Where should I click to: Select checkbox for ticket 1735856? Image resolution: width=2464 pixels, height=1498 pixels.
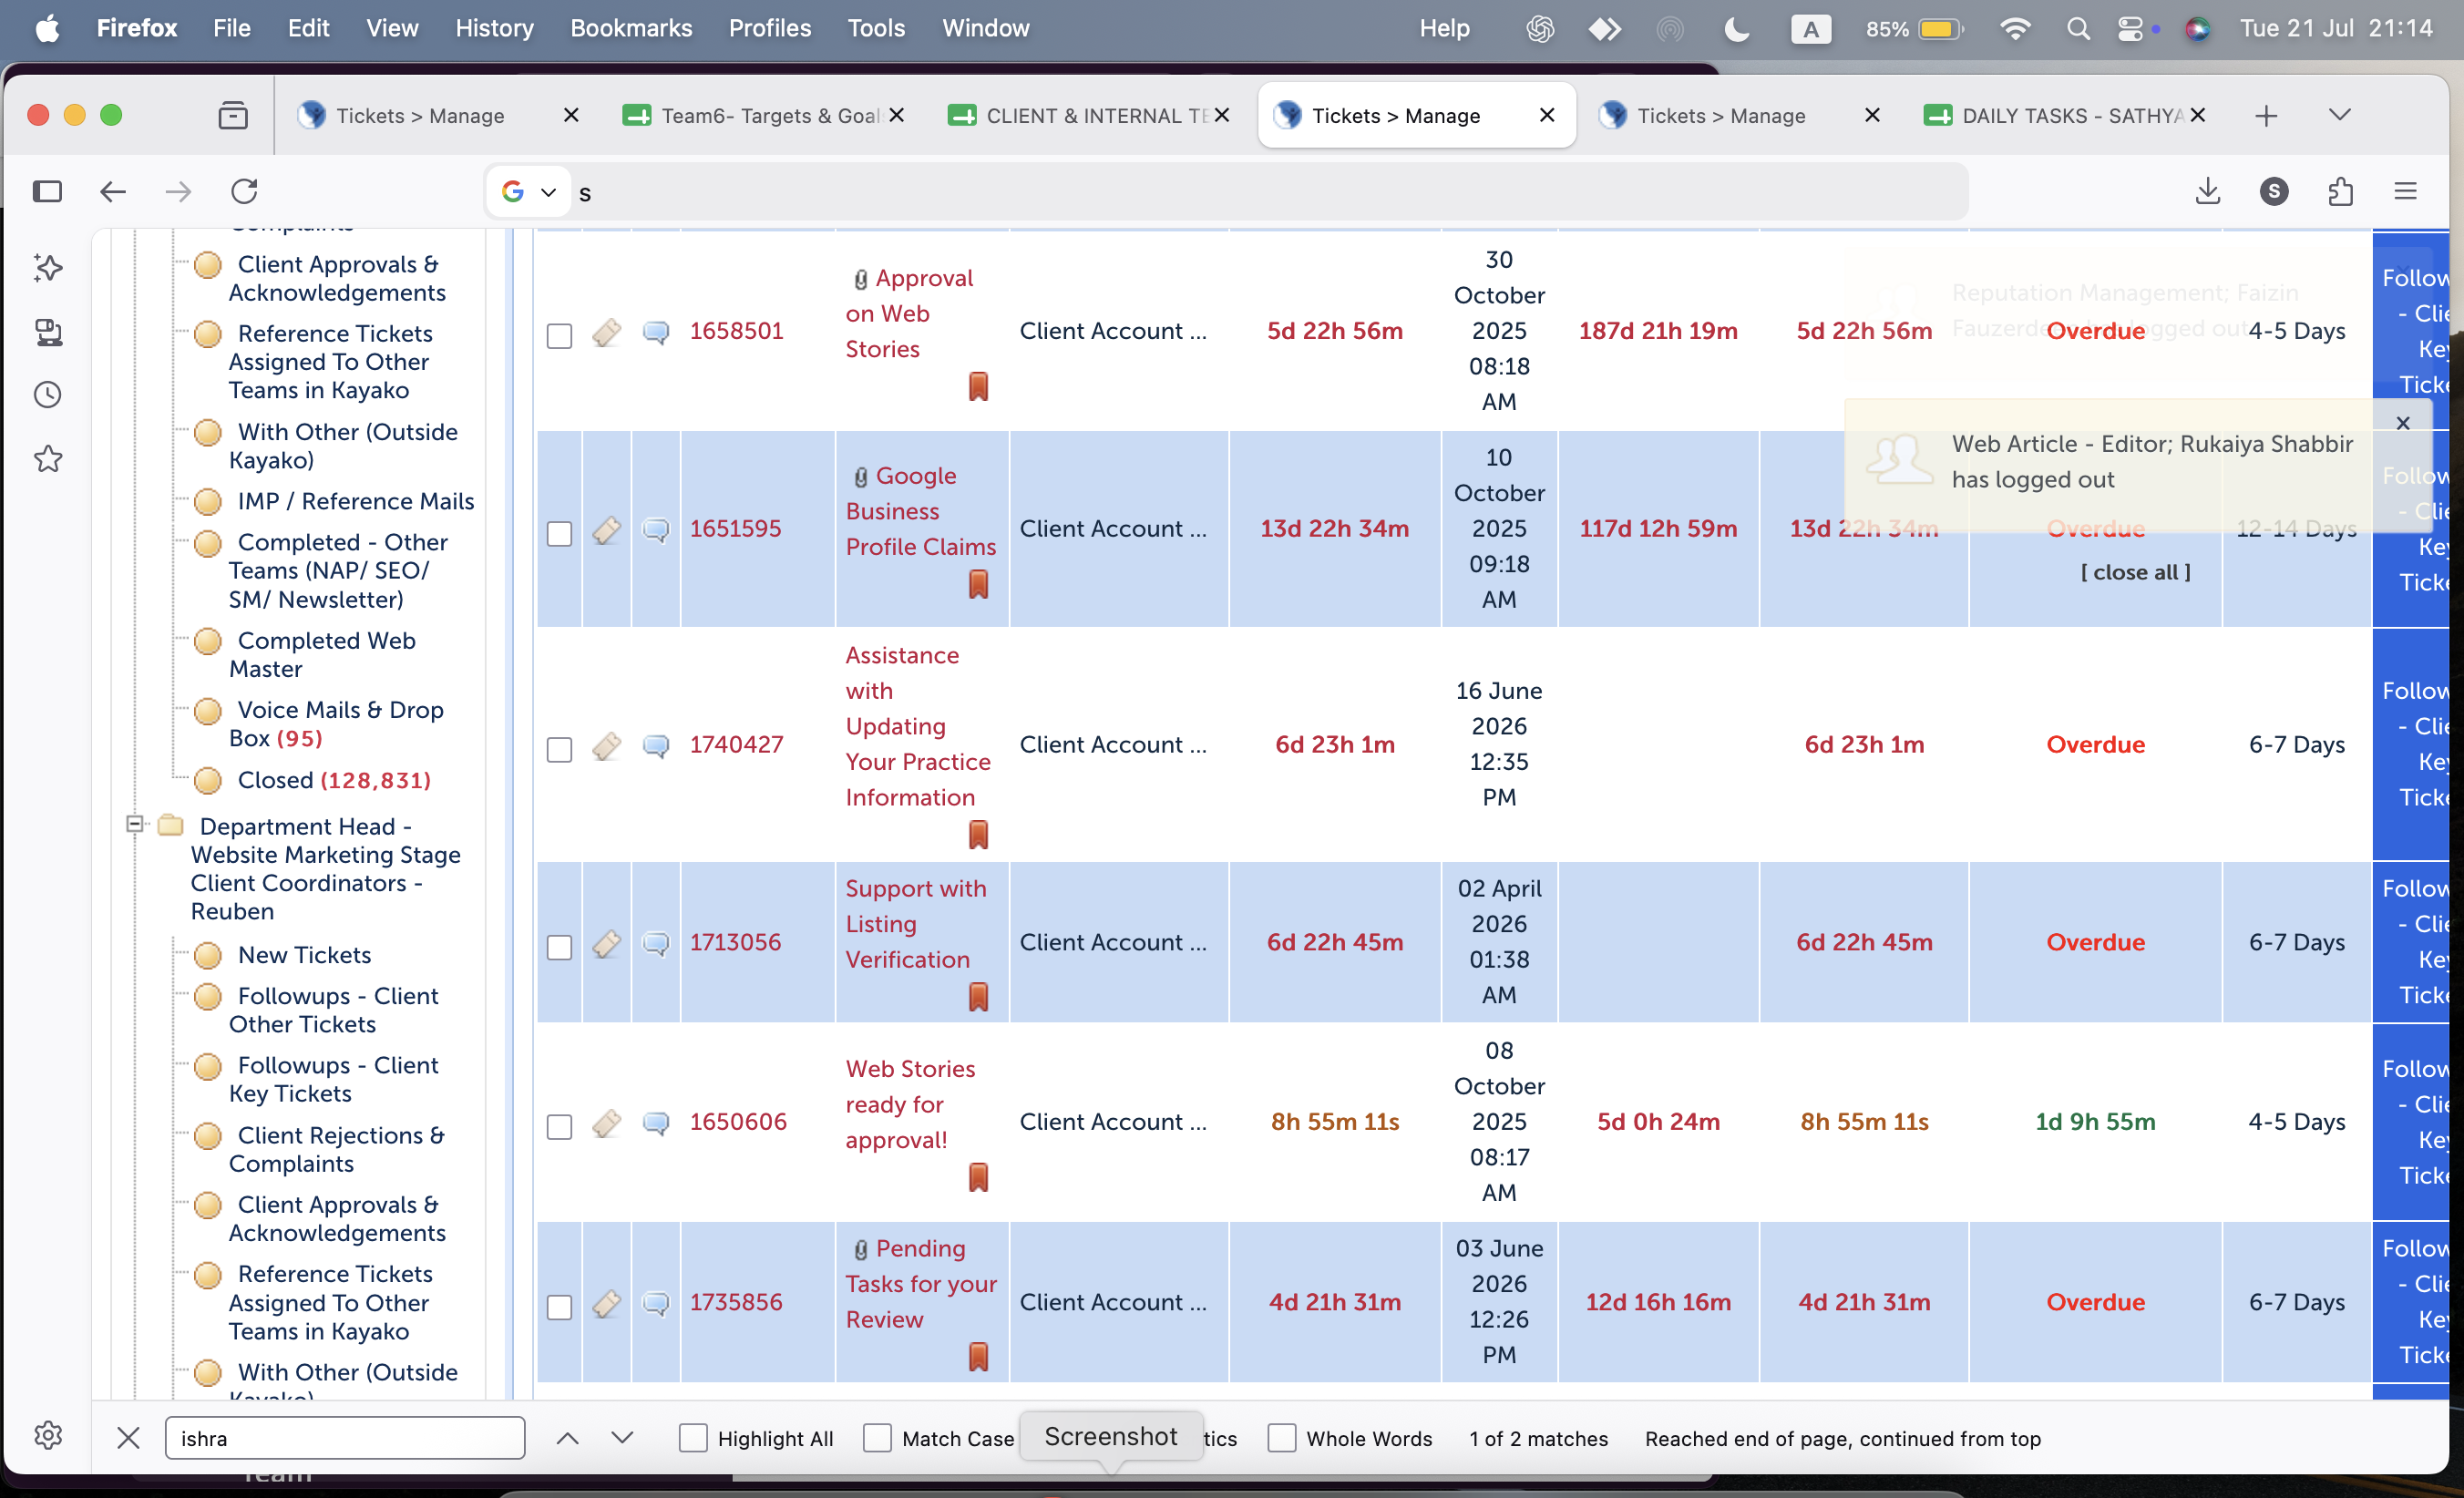click(x=559, y=1308)
